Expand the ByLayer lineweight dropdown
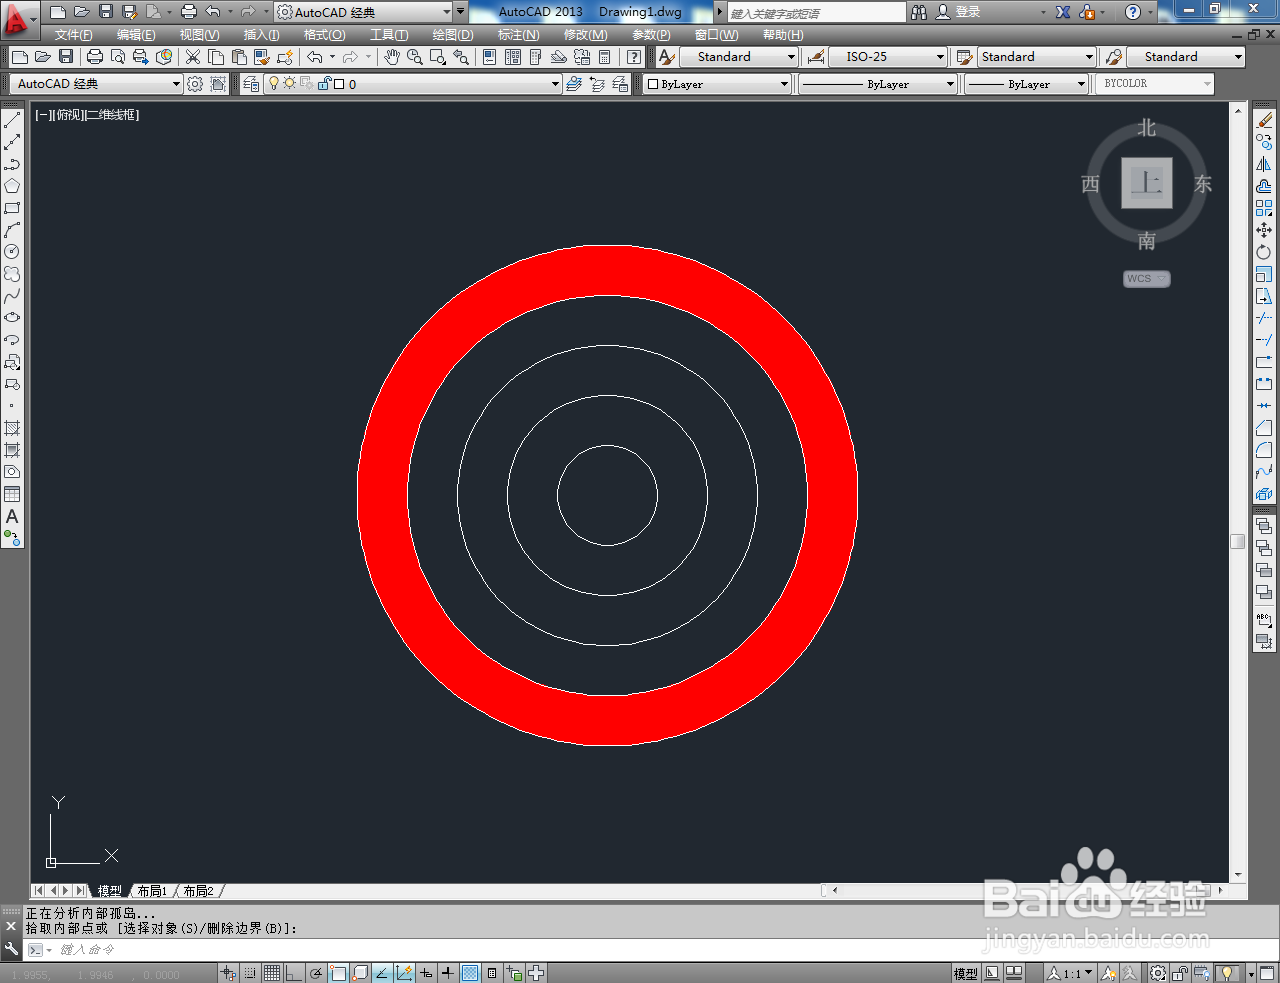 [1081, 84]
